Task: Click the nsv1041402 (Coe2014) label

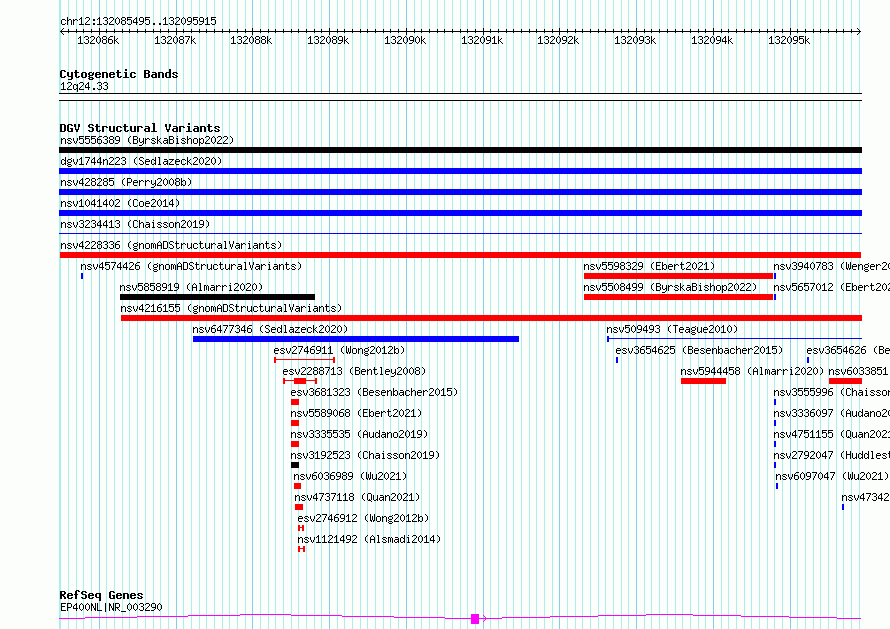Action: [x=120, y=203]
